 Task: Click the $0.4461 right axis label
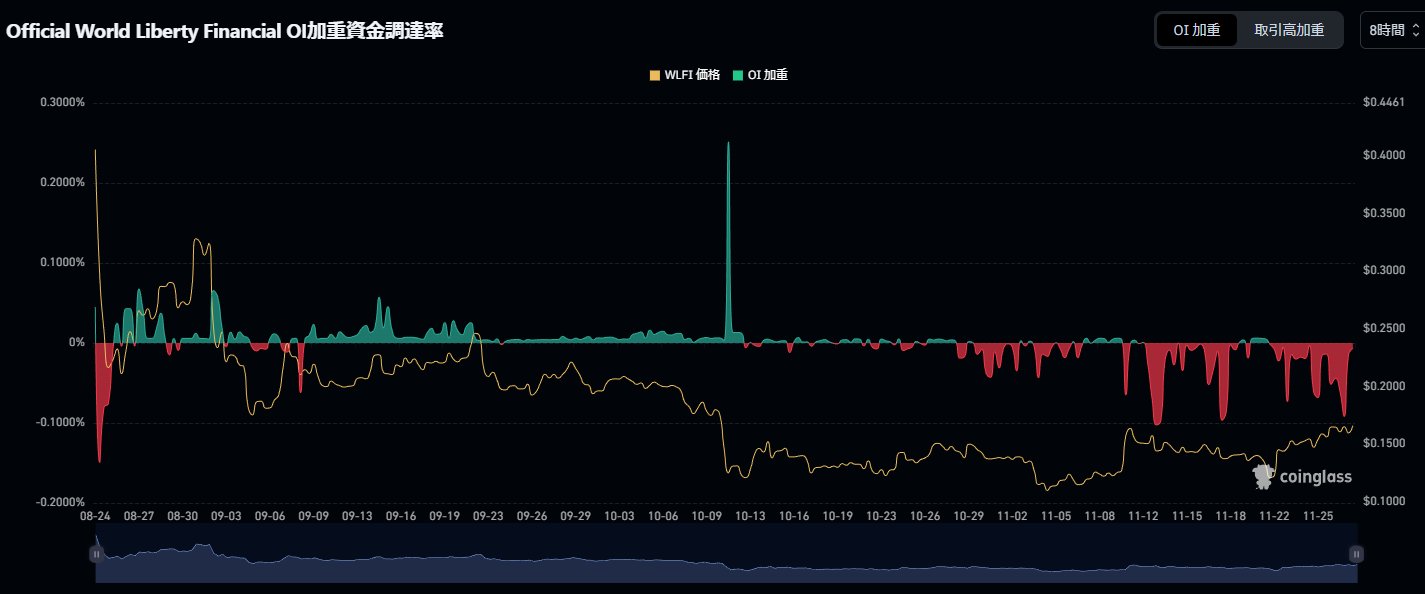tap(1384, 102)
